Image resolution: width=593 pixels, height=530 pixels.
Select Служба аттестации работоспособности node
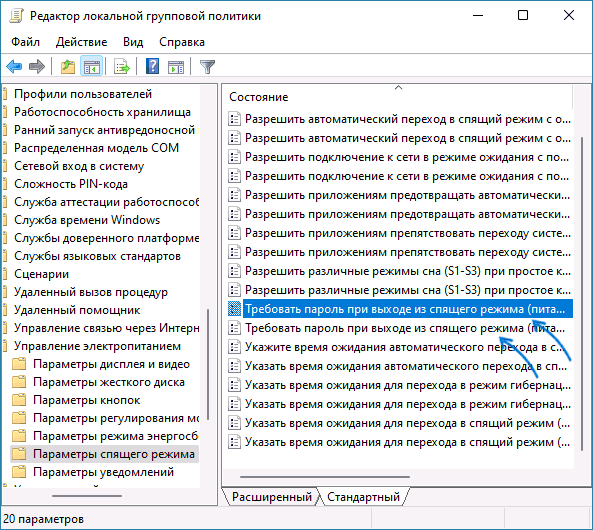coord(106,202)
